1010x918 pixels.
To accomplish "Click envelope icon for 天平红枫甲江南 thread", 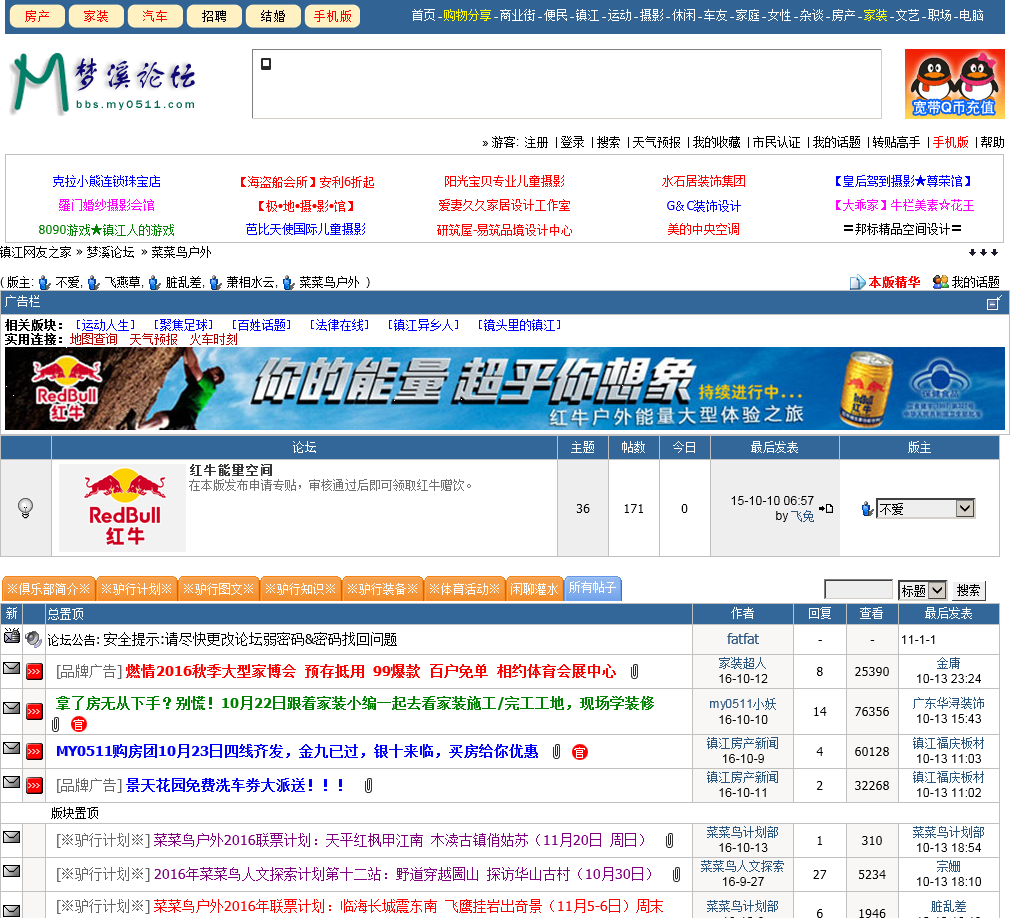I will pos(11,837).
